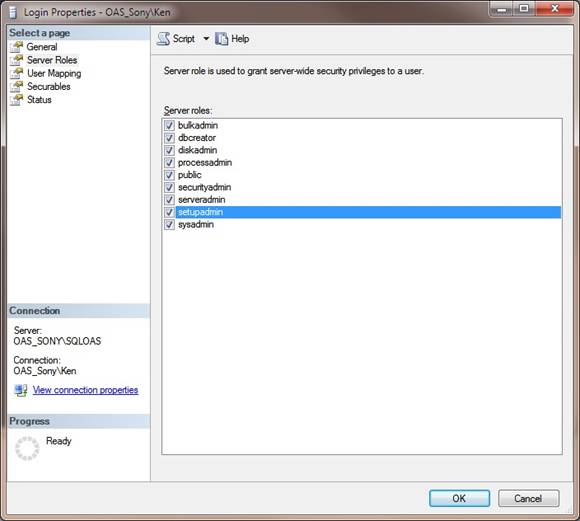Image resolution: width=580 pixels, height=521 pixels.
Task: Click the connection properties icon
Action: tap(21, 390)
